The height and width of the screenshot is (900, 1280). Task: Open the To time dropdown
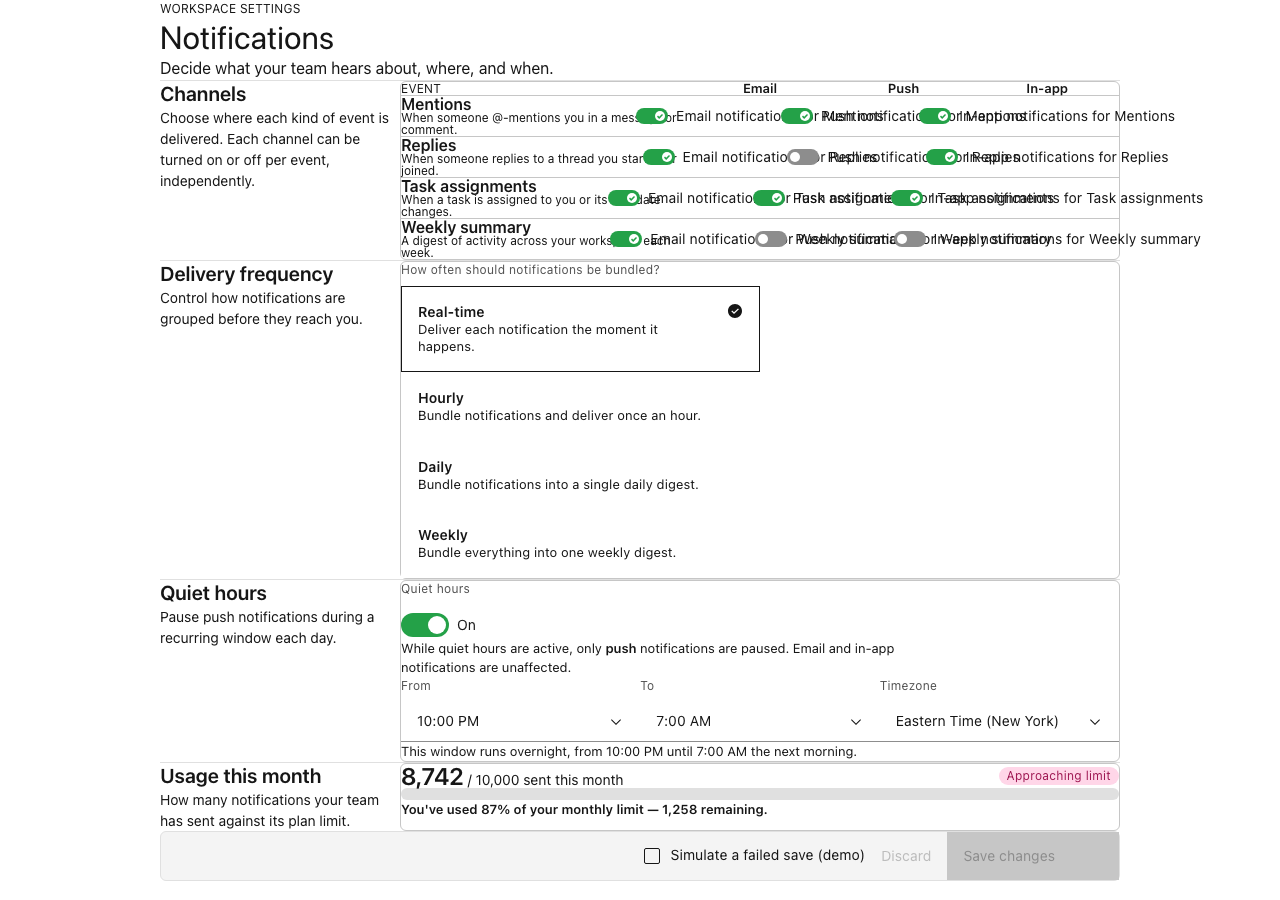point(760,721)
